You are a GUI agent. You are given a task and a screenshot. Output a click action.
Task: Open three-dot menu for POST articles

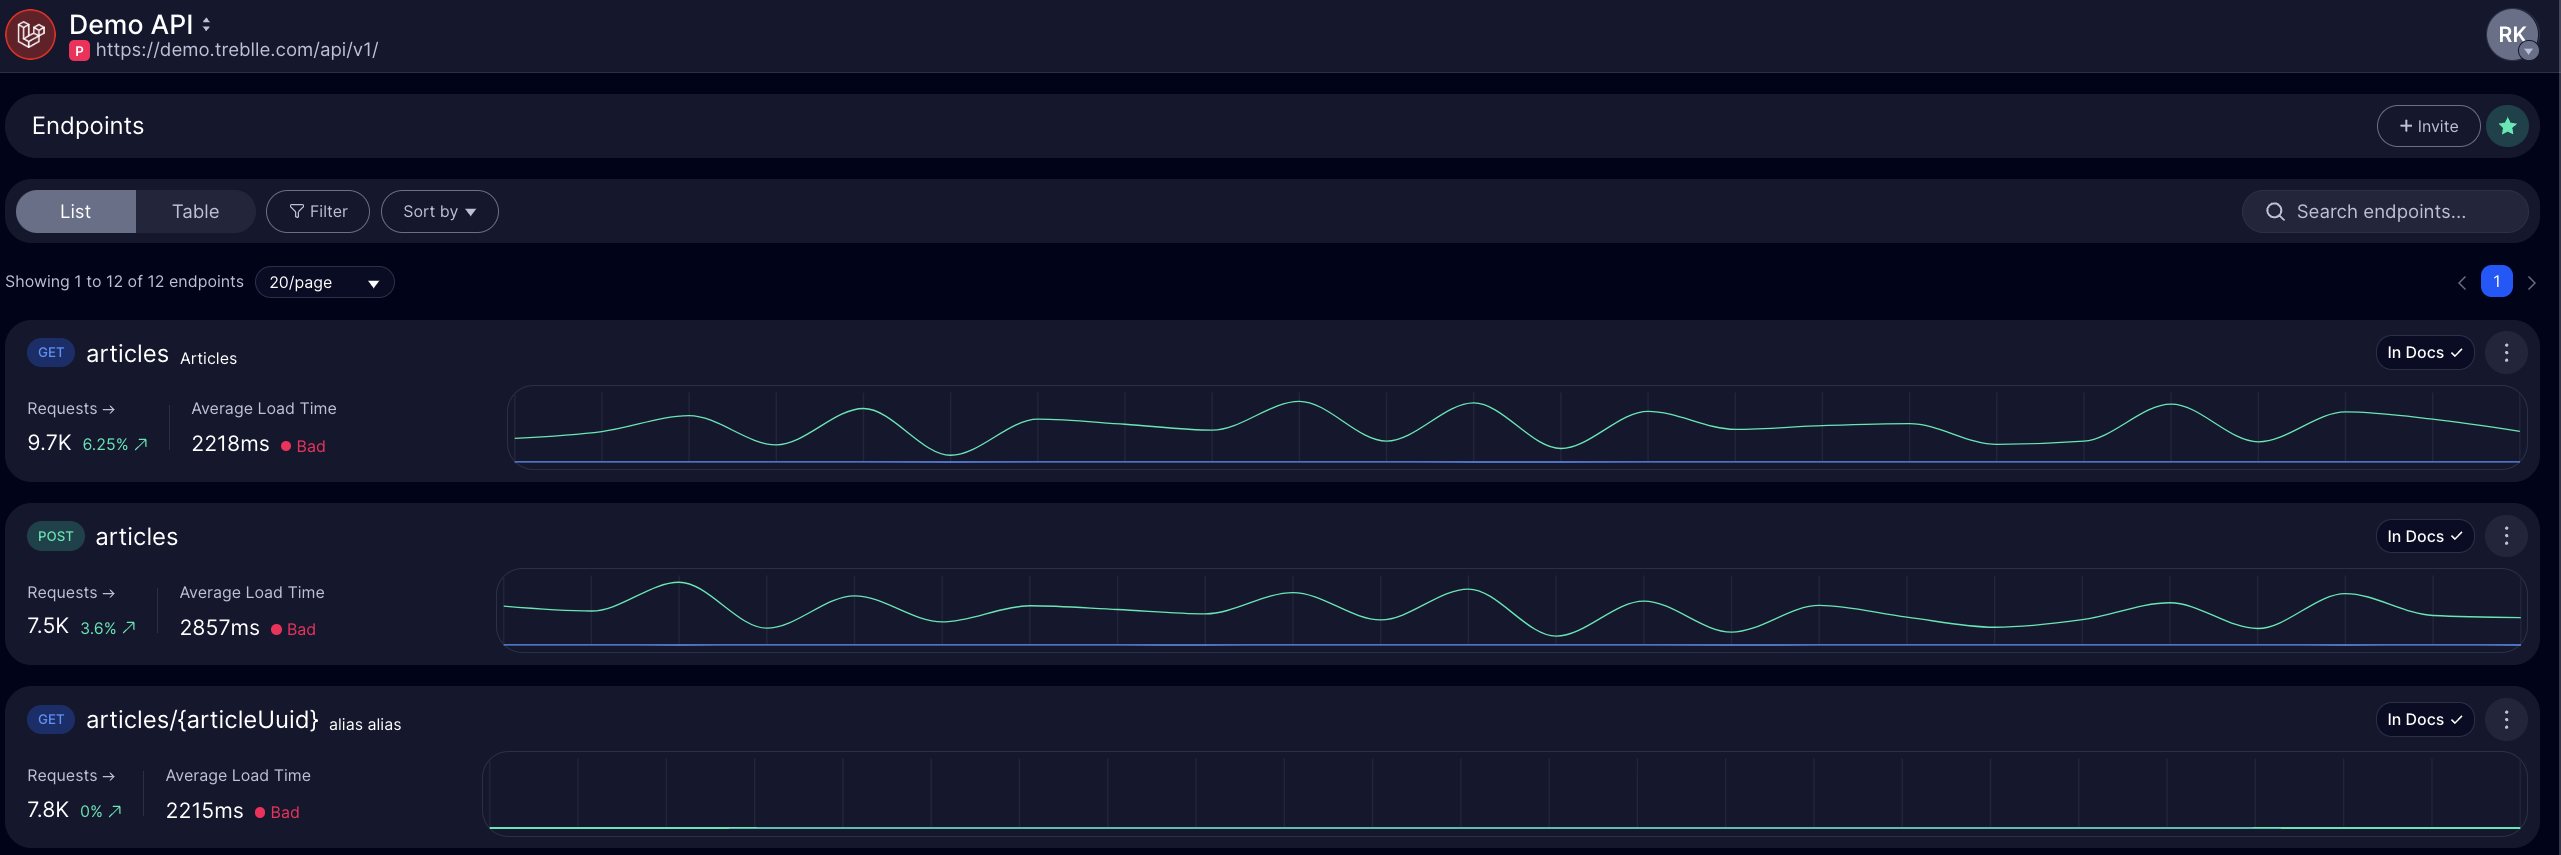2506,537
